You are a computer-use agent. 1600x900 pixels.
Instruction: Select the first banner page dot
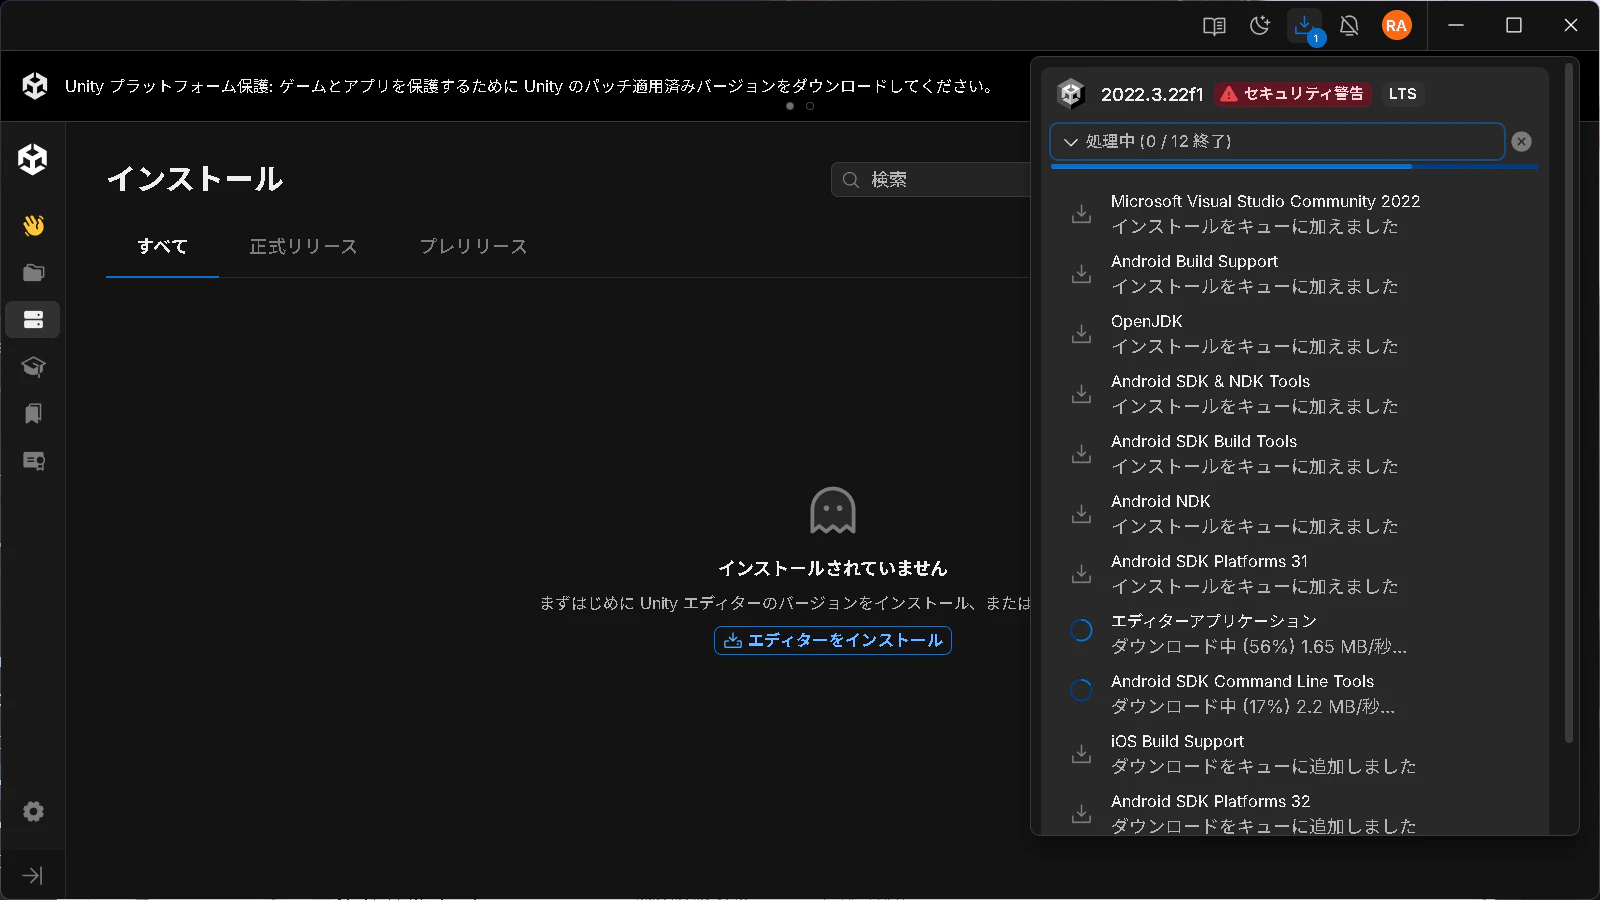point(790,106)
